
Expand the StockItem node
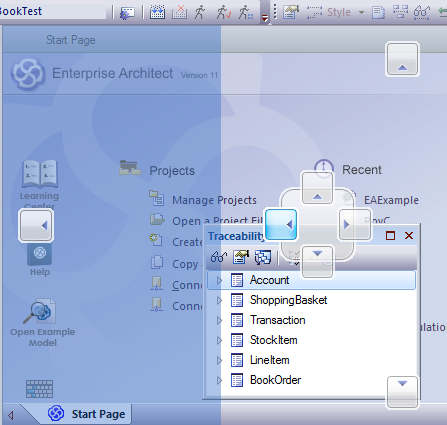click(x=219, y=340)
